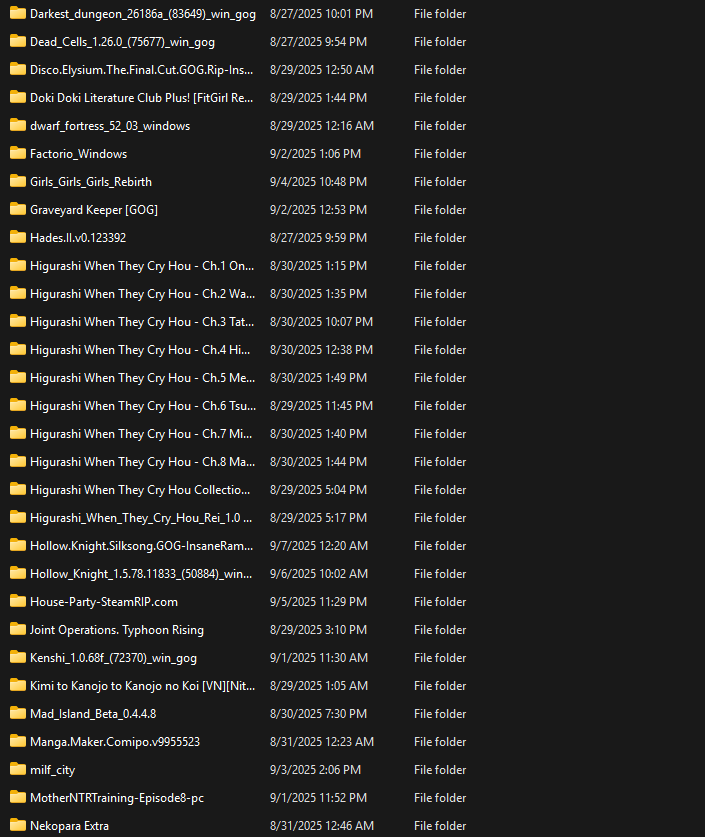Click File folder type in Factorio_Windows row
Screen dimensions: 705x837
[440, 154]
